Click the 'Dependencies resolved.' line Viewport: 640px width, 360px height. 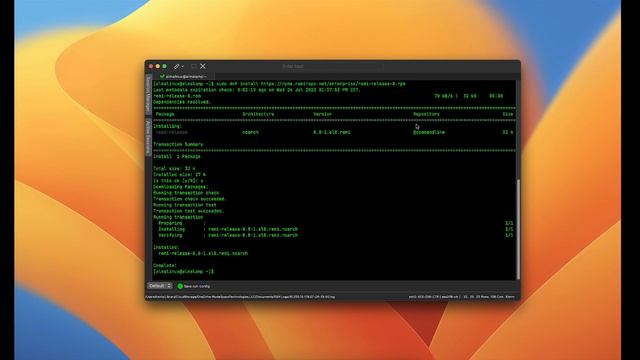(x=182, y=102)
